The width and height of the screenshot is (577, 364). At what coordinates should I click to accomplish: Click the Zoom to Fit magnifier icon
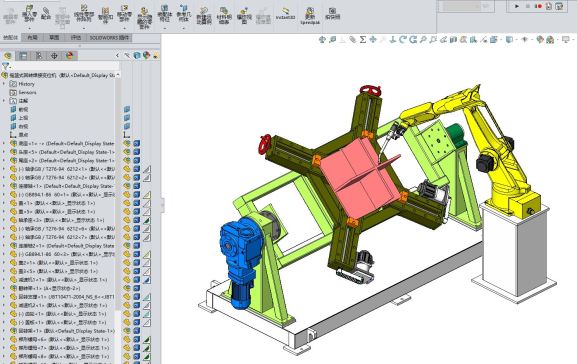(x=423, y=39)
